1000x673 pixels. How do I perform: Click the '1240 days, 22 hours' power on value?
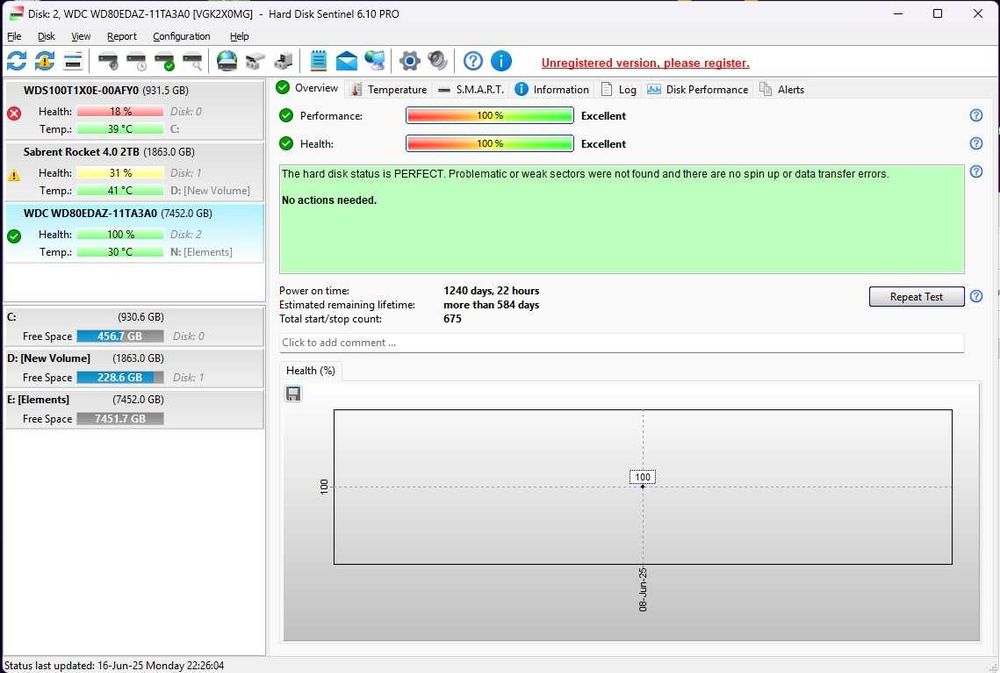point(491,291)
